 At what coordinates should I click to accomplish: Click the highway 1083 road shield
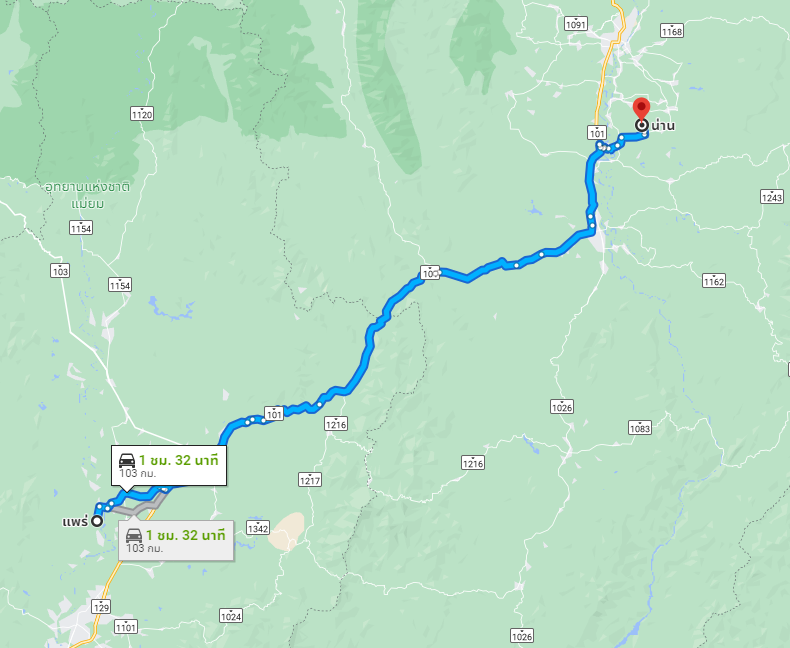tap(640, 428)
